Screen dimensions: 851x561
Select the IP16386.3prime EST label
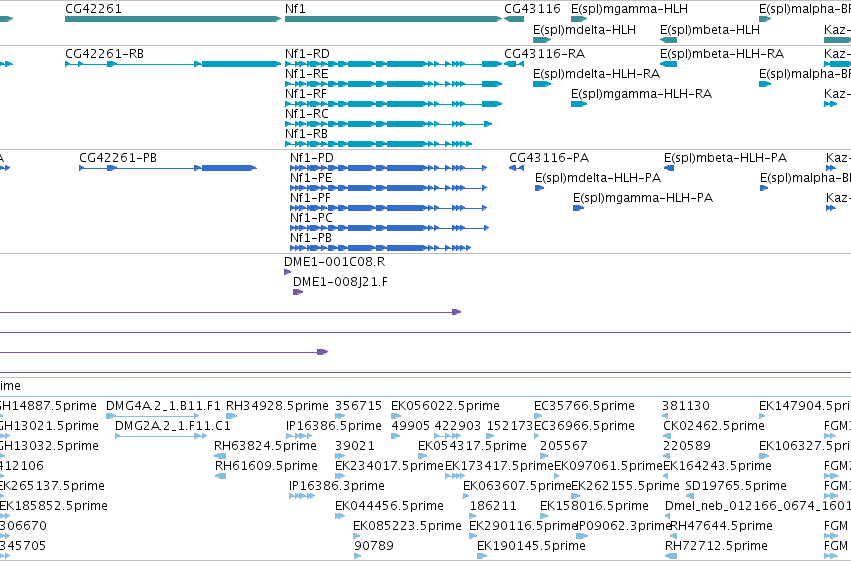point(337,486)
